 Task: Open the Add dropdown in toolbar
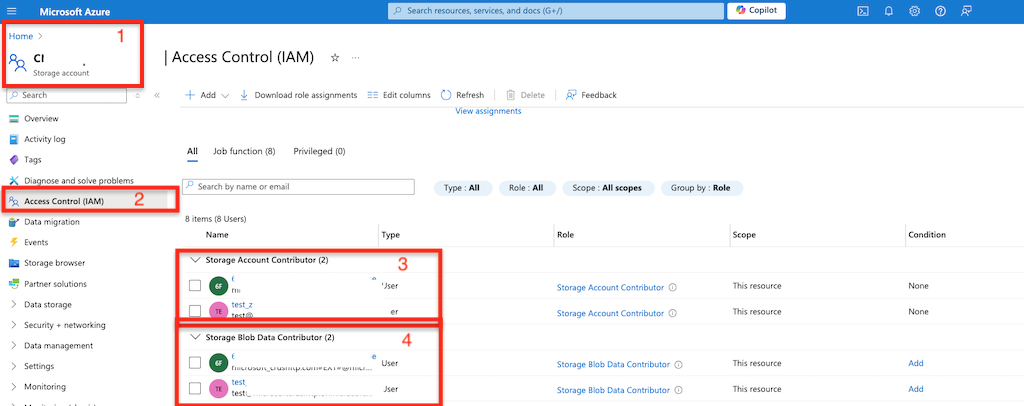[208, 95]
